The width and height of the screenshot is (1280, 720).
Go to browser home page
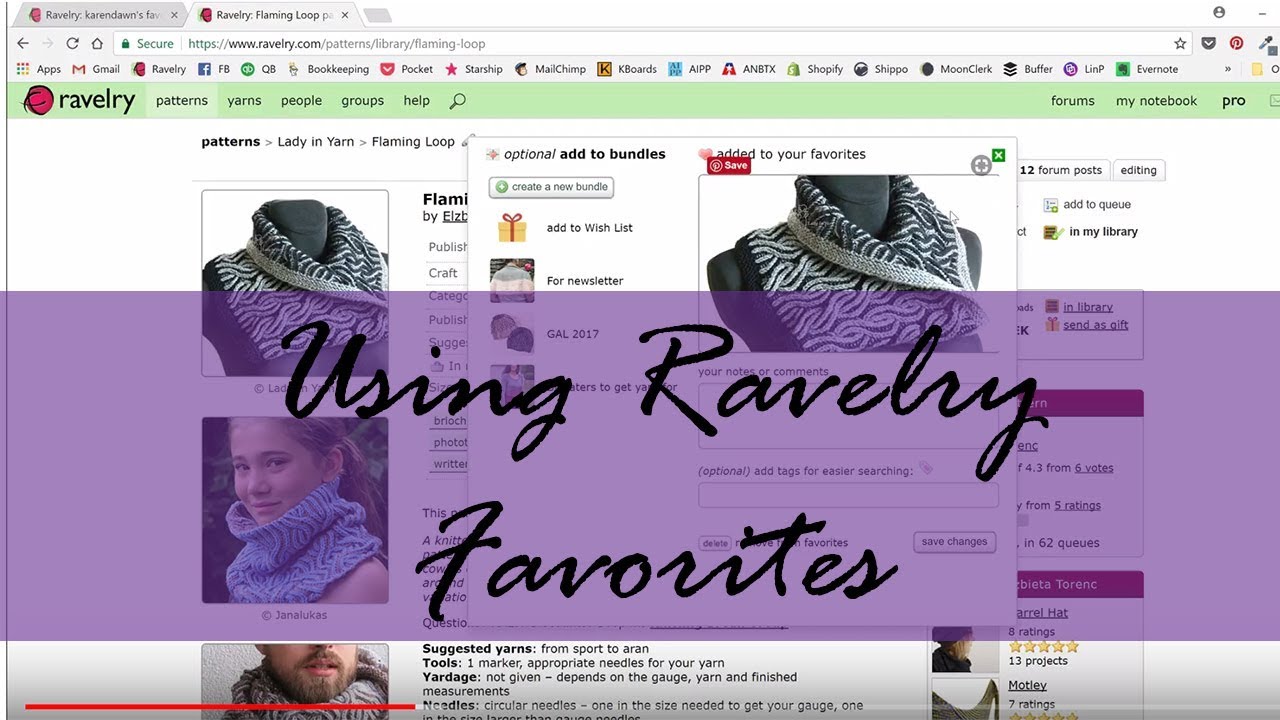coord(97,43)
